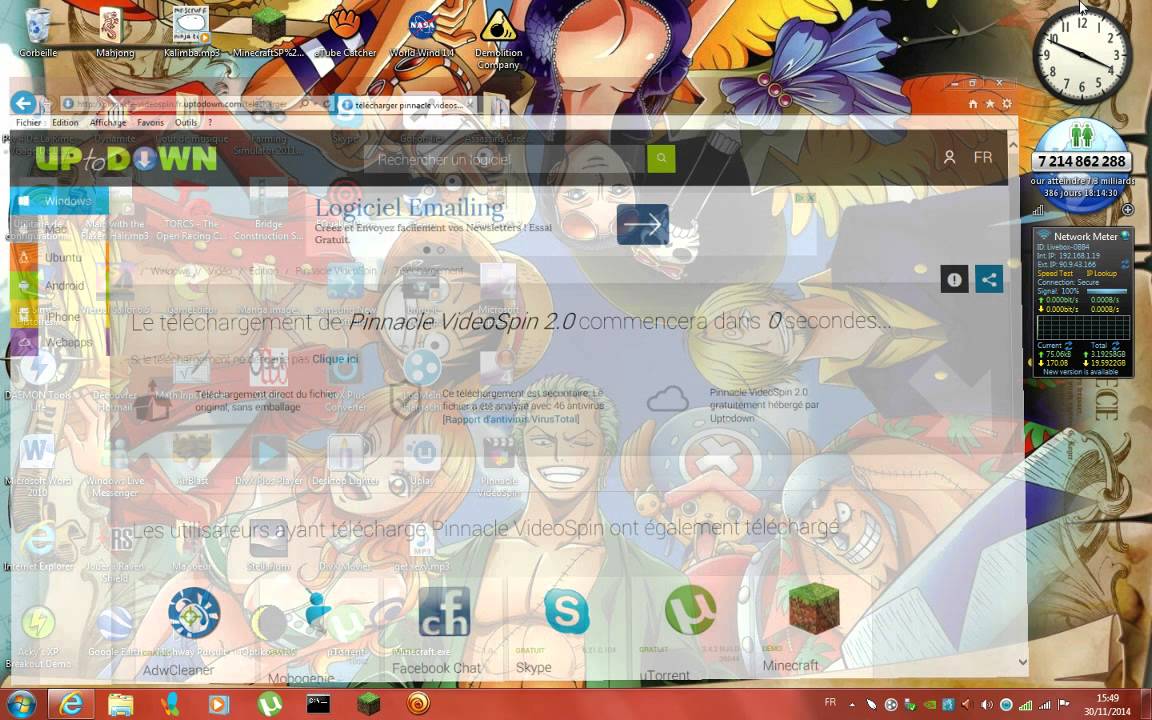Image resolution: width=1152 pixels, height=720 pixels.
Task: Open the Outils menu
Action: pyautogui.click(x=186, y=123)
